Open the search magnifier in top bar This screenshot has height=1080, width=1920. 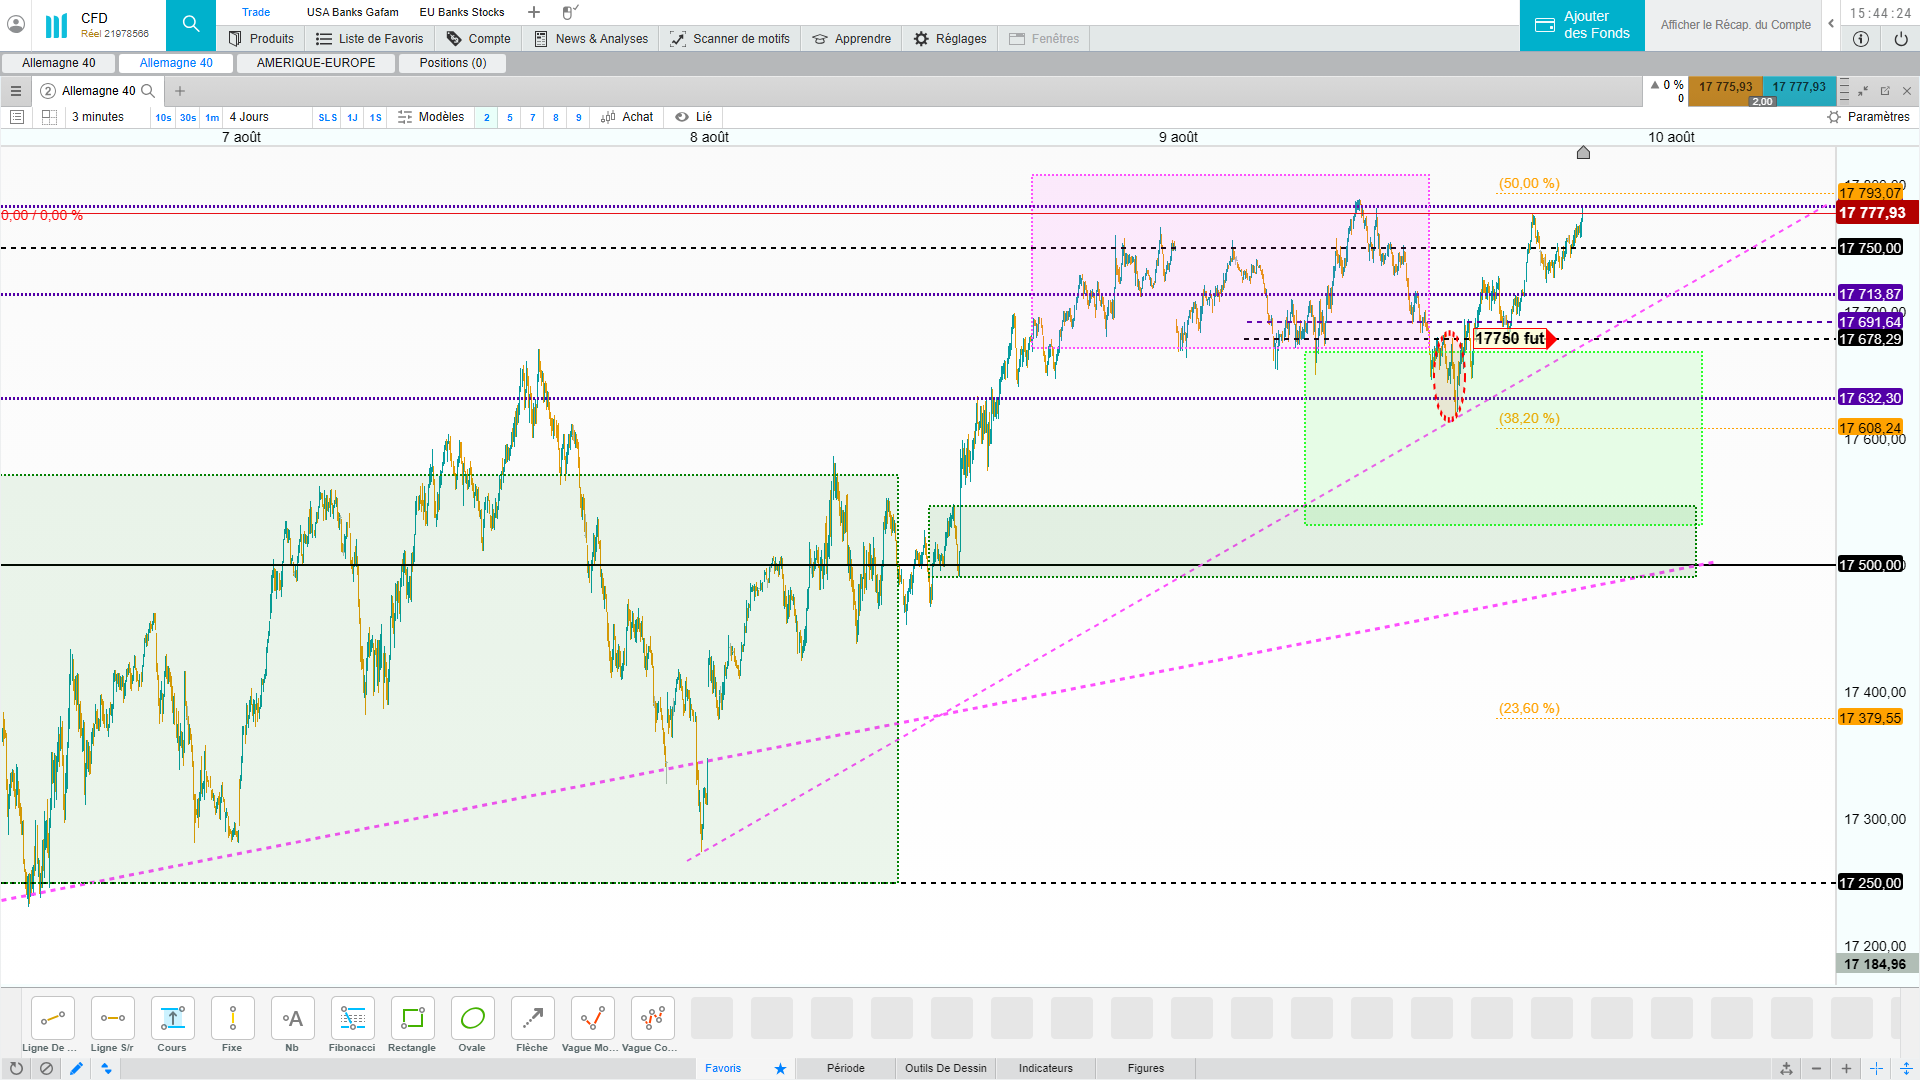point(190,25)
